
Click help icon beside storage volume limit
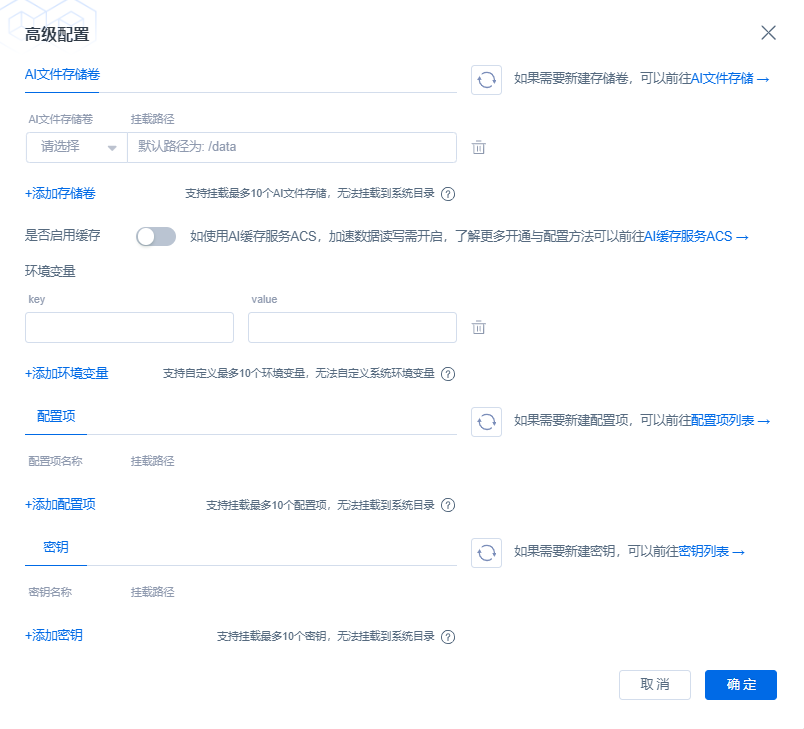[448, 194]
